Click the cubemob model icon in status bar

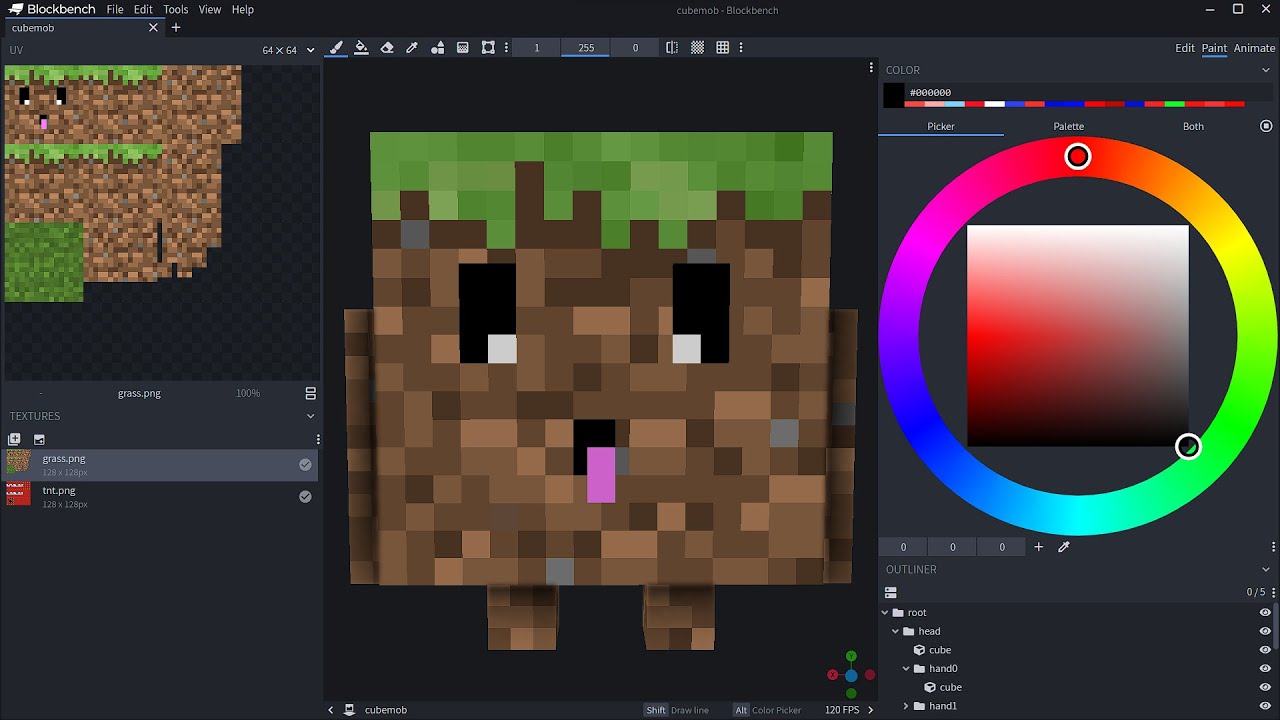(x=350, y=710)
